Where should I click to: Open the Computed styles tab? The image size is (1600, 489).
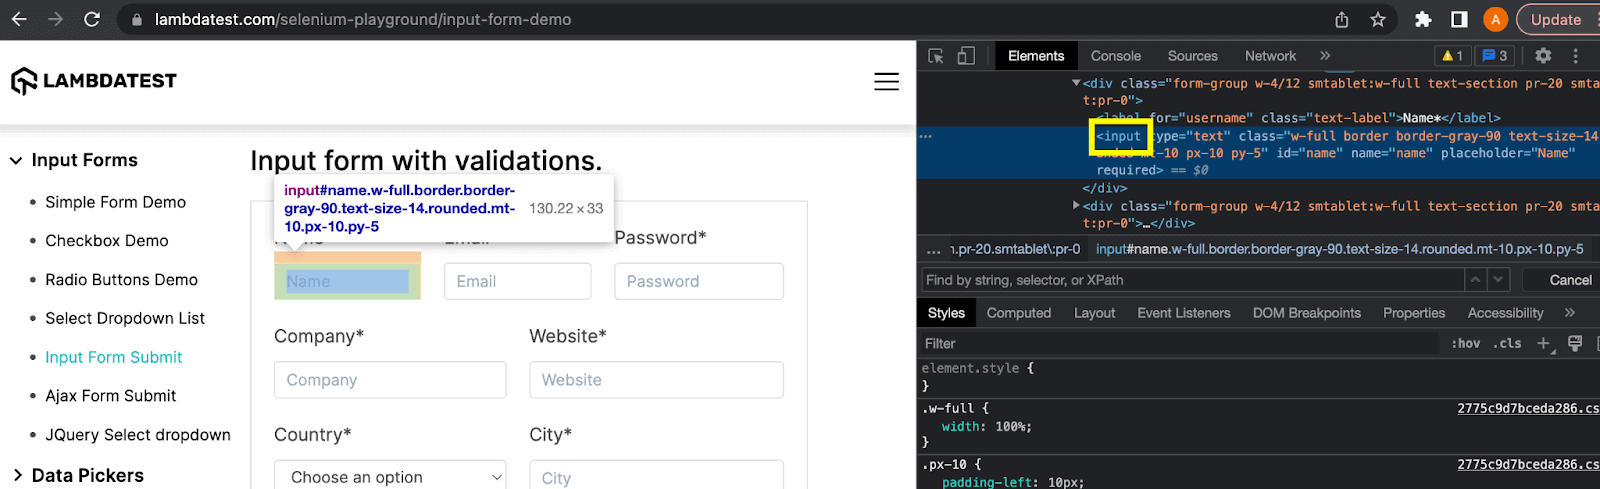tap(1018, 313)
